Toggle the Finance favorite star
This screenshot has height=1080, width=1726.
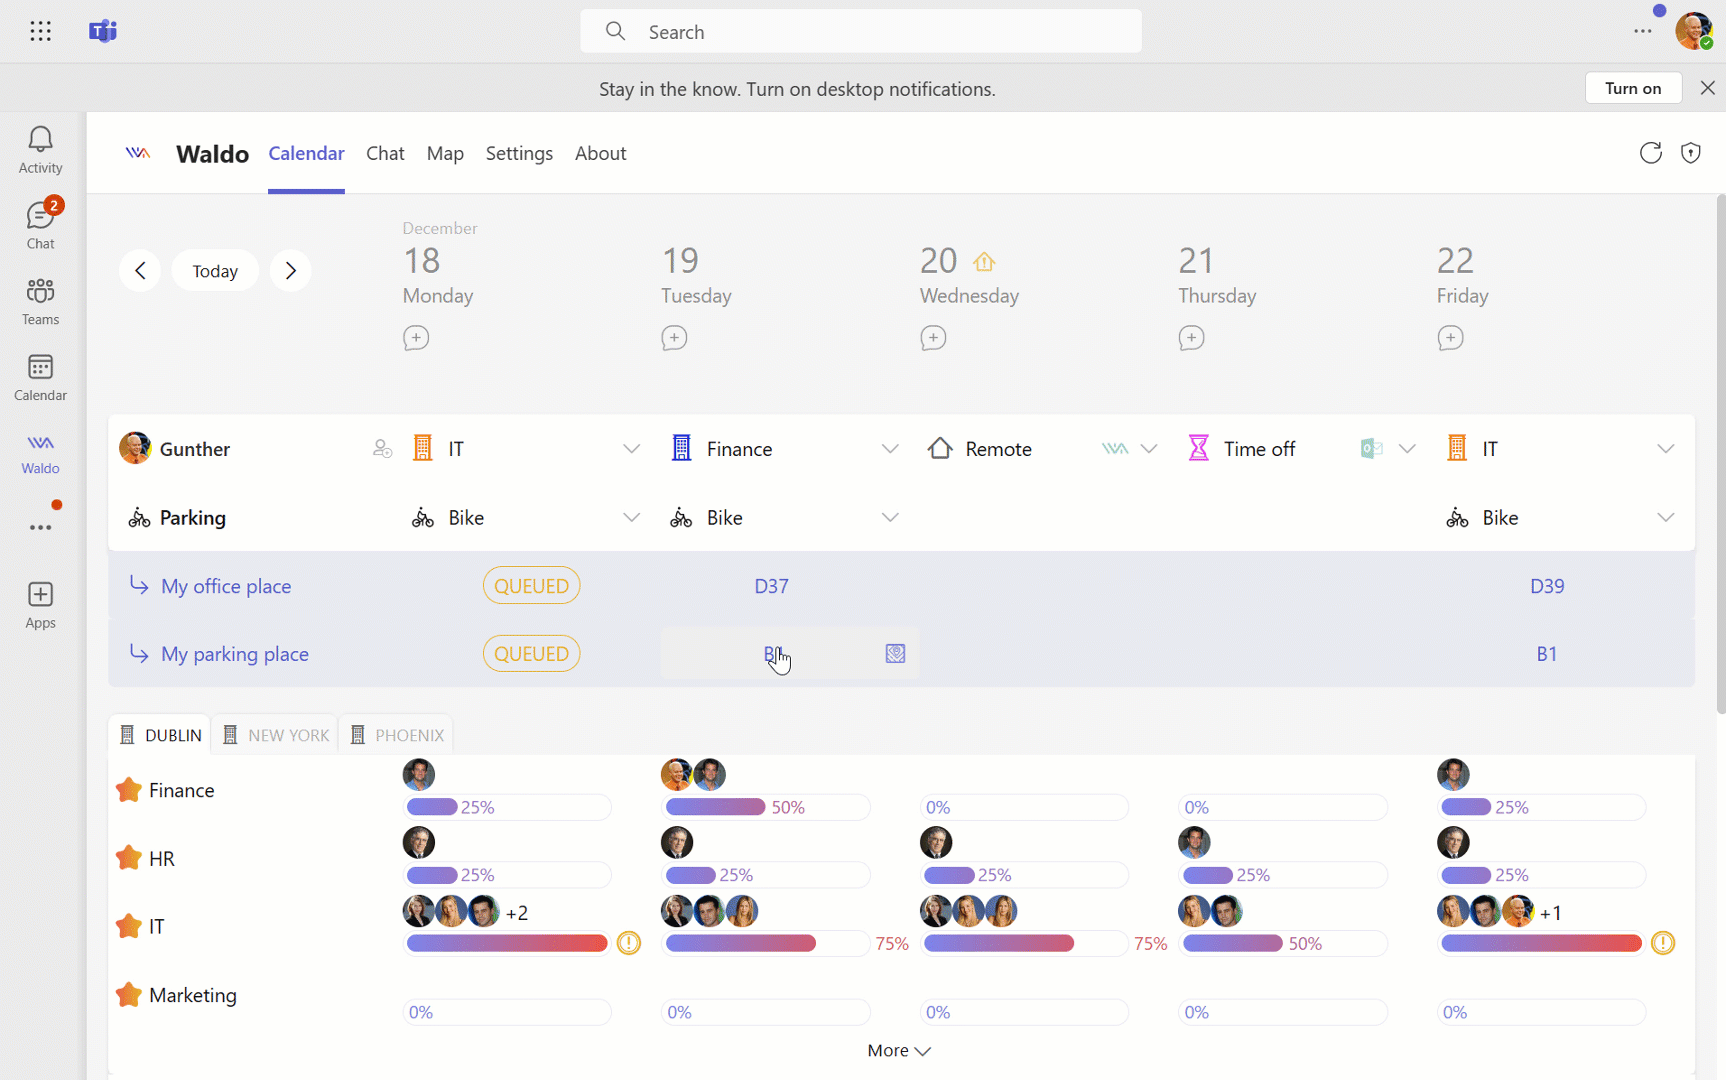click(129, 790)
